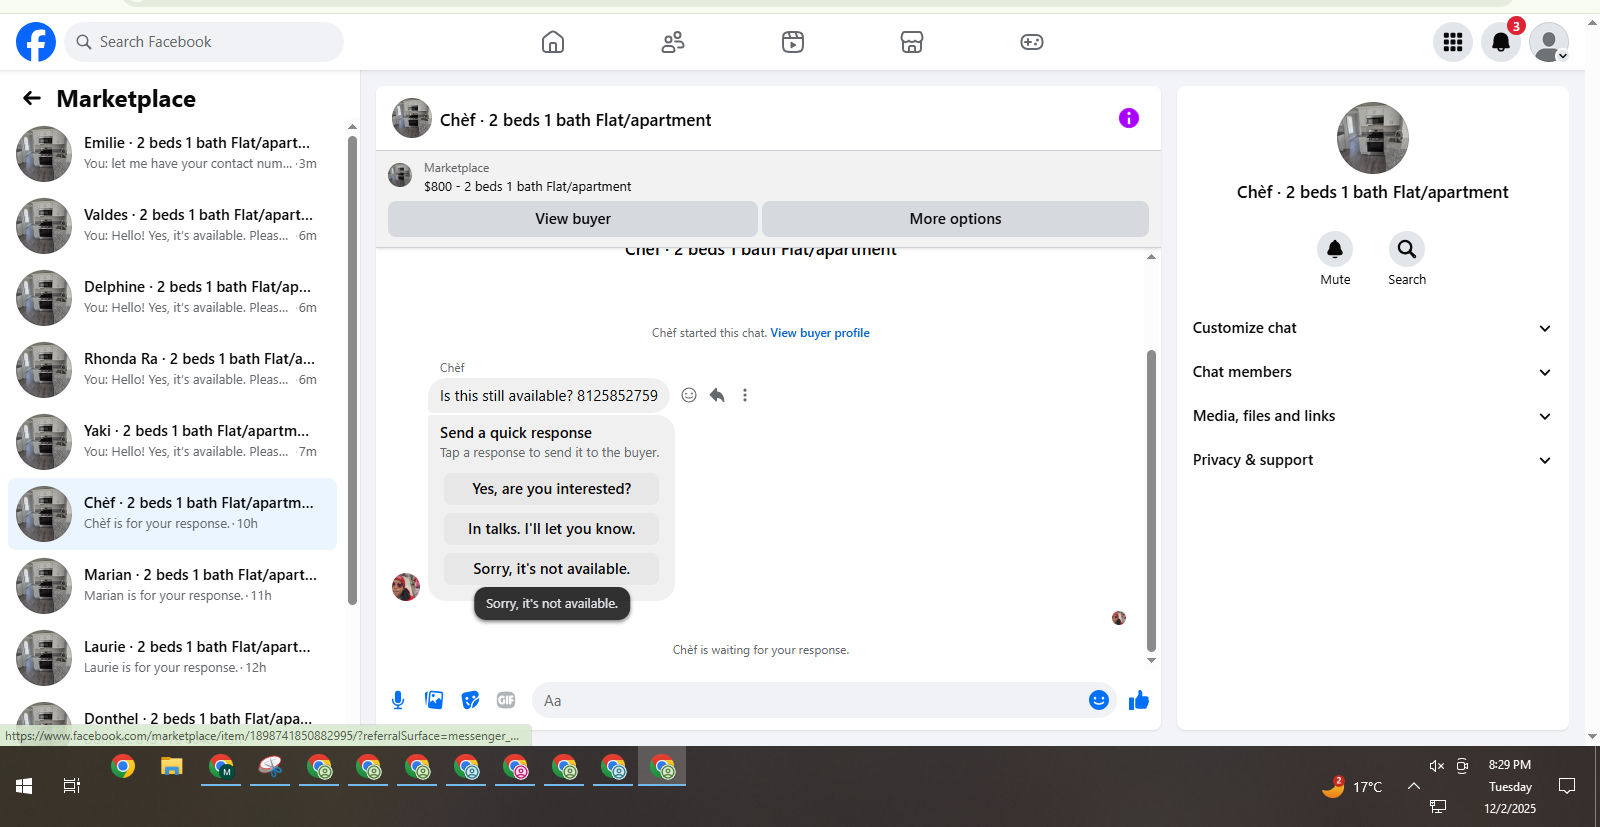Open Valdes conversation in list
Image resolution: width=1600 pixels, height=827 pixels.
coord(172,226)
